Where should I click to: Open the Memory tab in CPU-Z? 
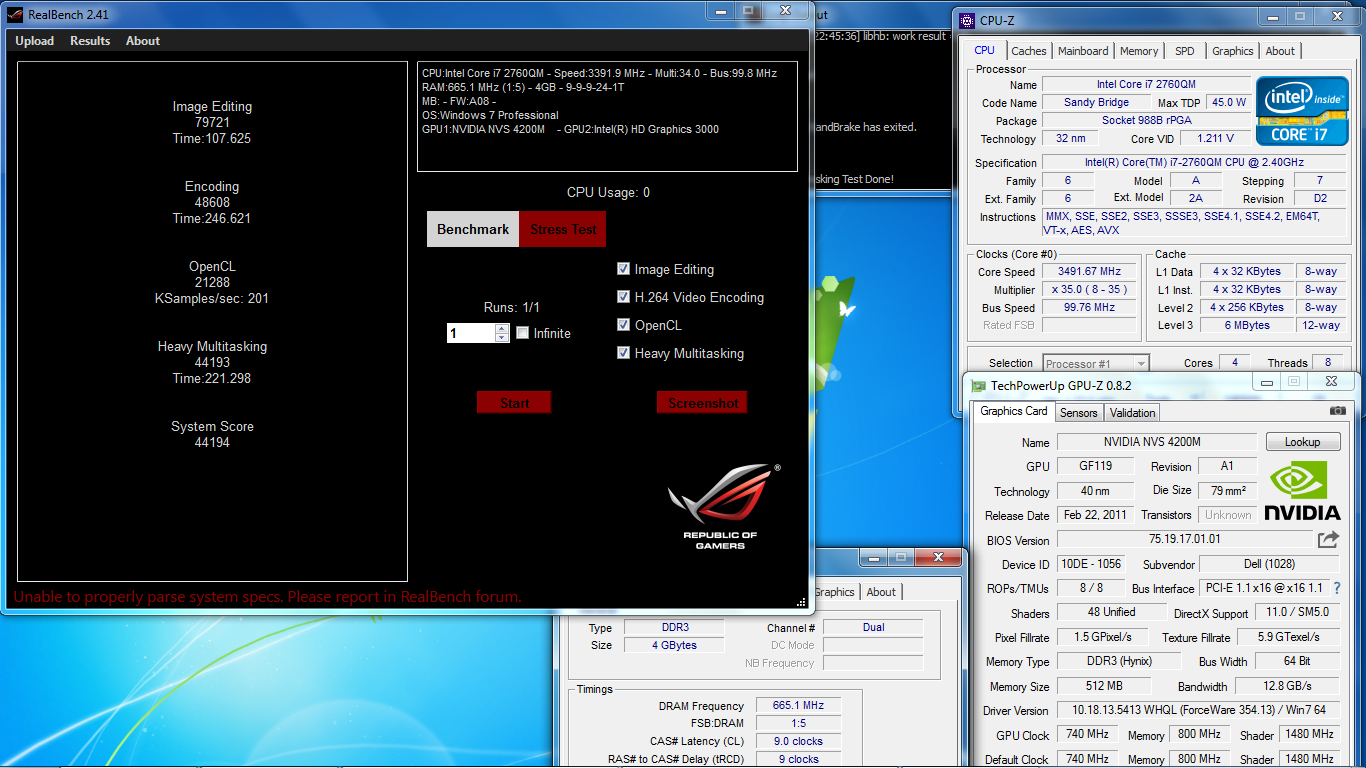point(1139,51)
